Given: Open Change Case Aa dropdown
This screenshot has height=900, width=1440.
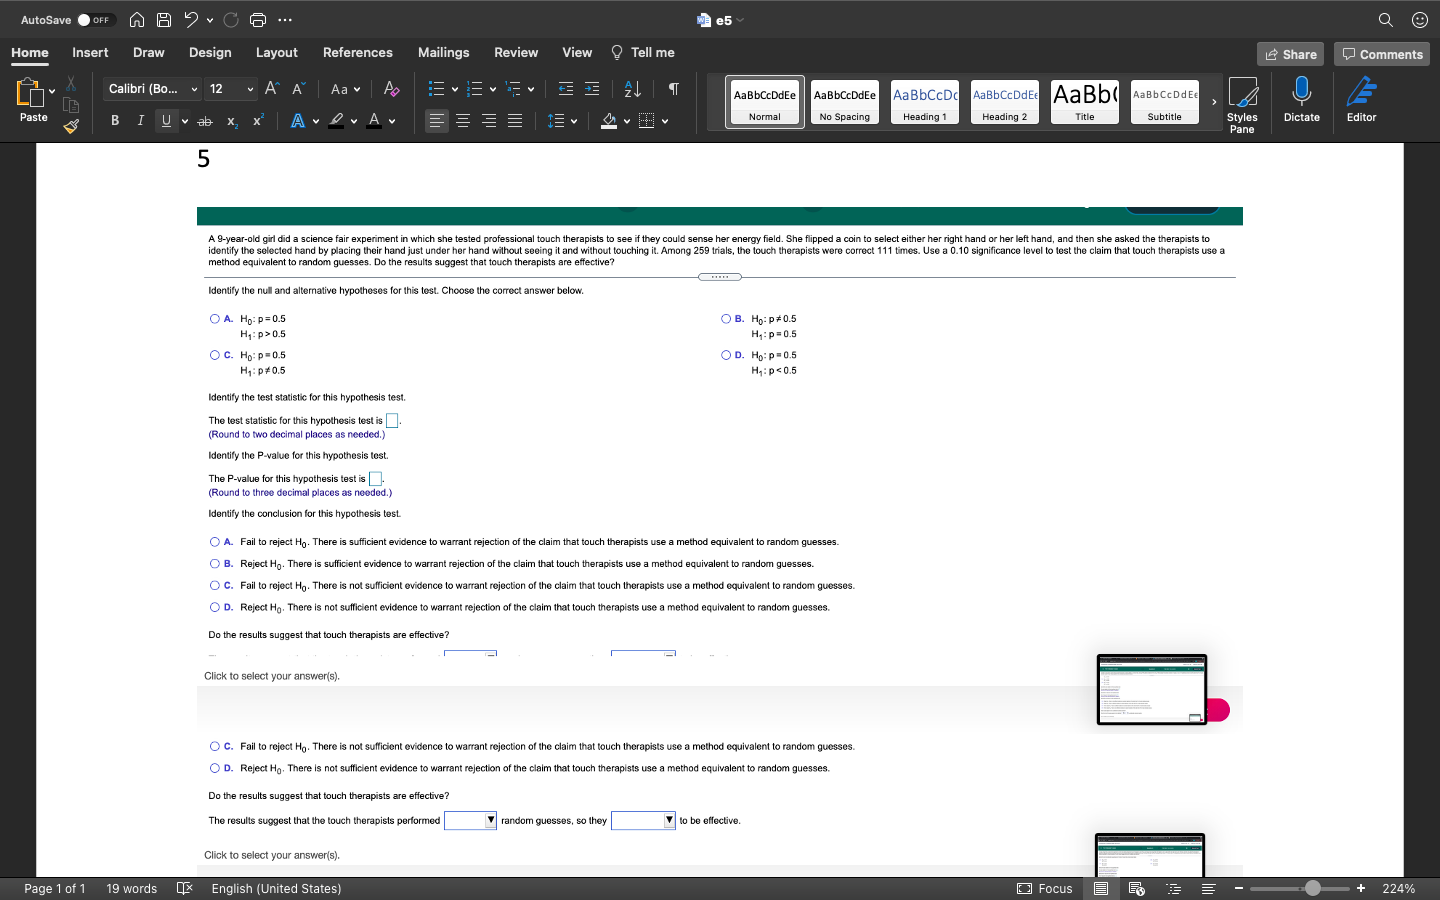Looking at the screenshot, I should [345, 89].
